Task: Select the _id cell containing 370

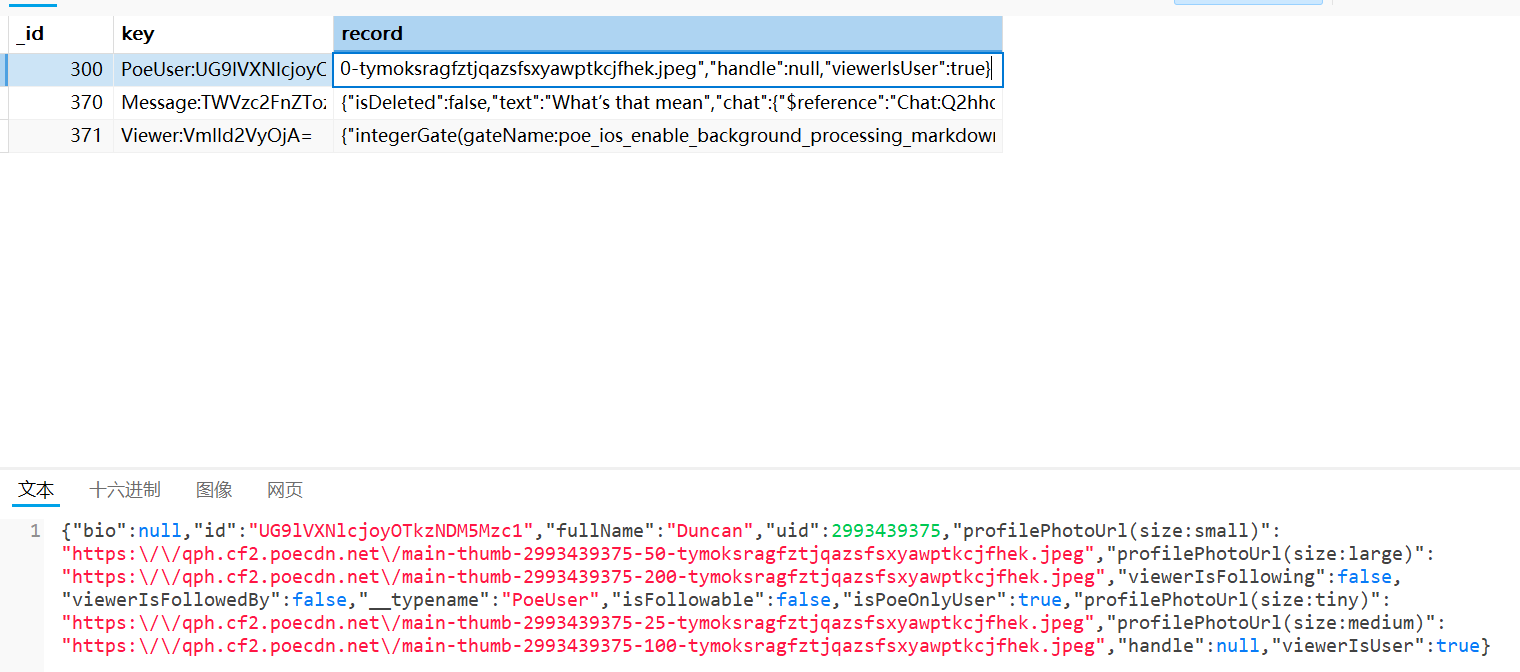Action: tap(61, 103)
